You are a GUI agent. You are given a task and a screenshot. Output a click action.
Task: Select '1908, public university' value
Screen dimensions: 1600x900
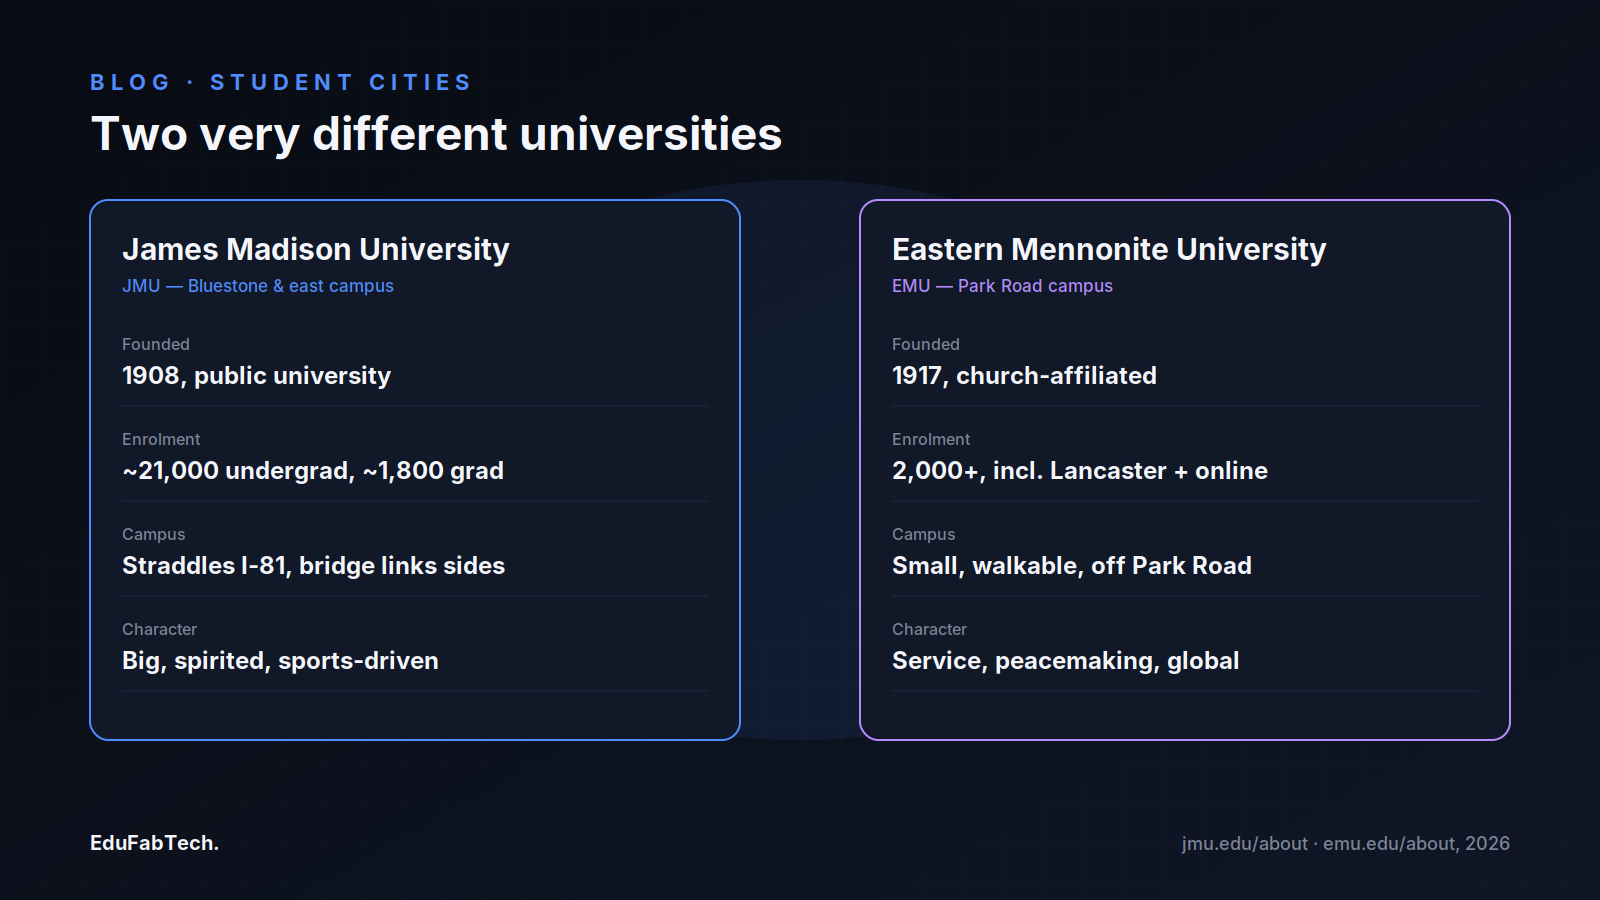click(256, 376)
